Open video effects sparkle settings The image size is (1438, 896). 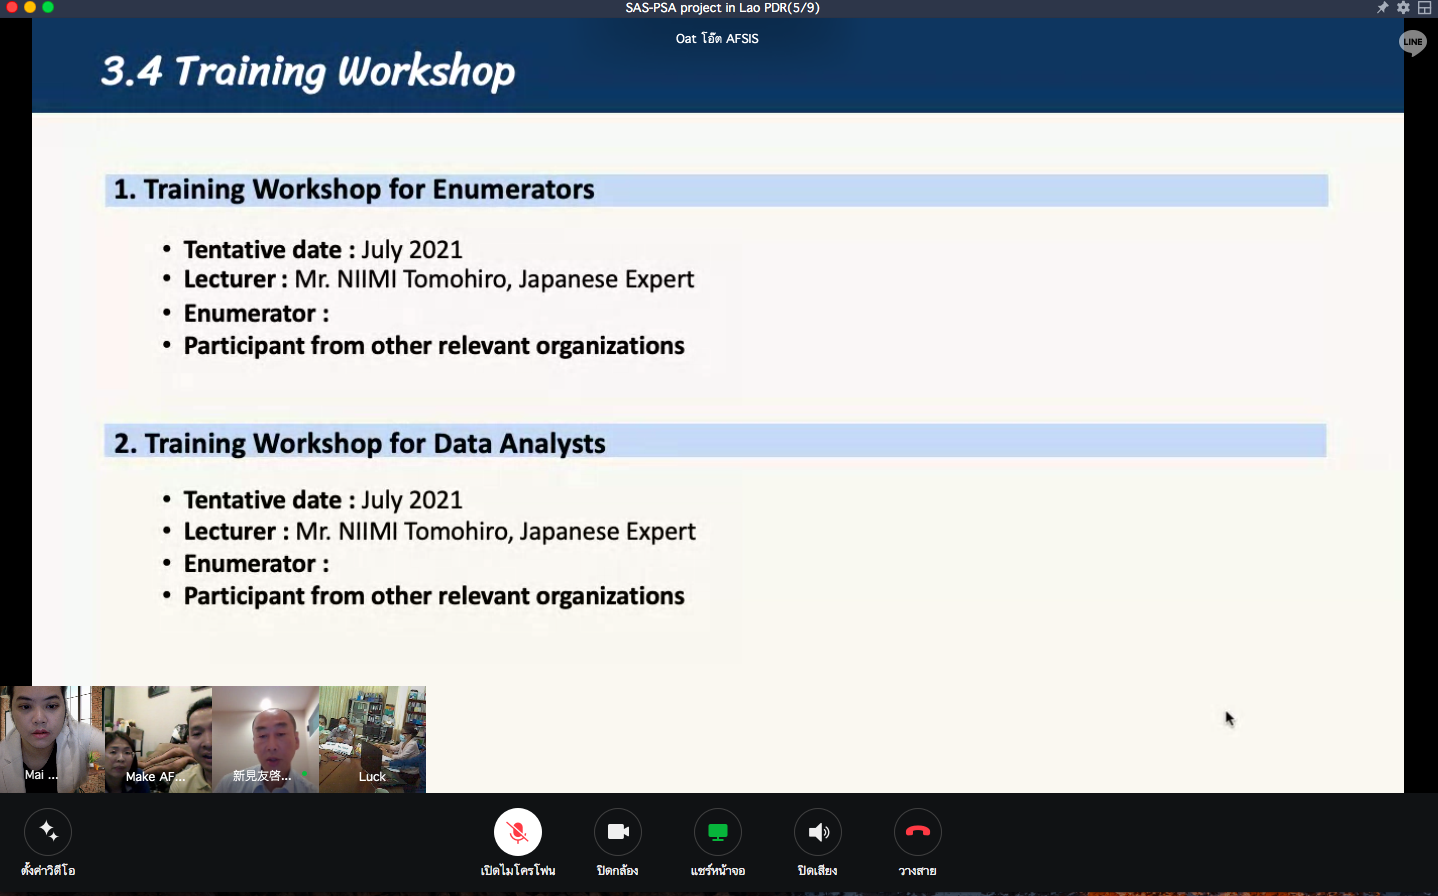[x=48, y=832]
